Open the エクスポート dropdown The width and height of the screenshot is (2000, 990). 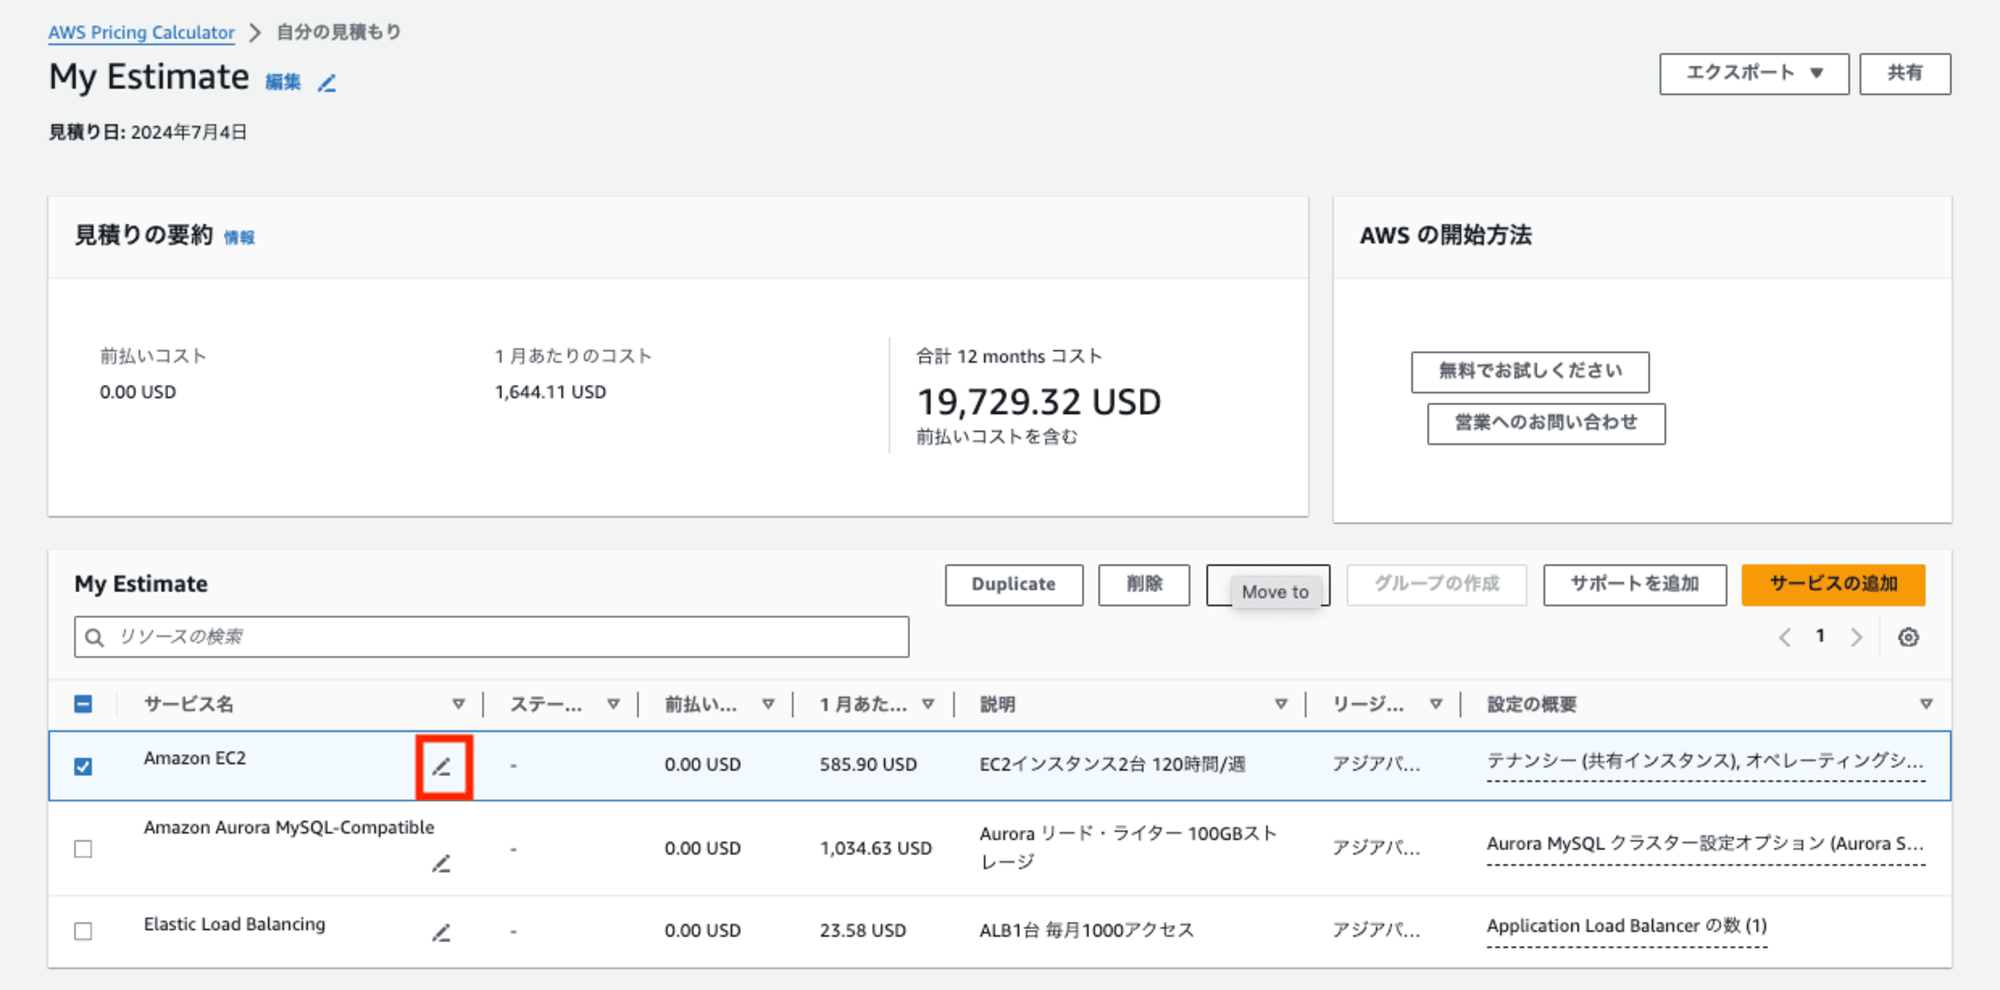pyautogui.click(x=1754, y=74)
